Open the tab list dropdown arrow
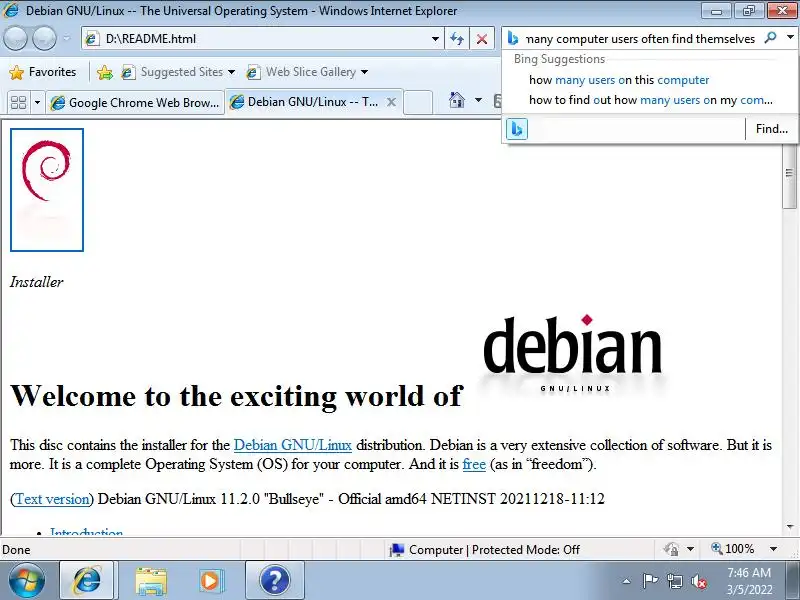 tap(37, 102)
